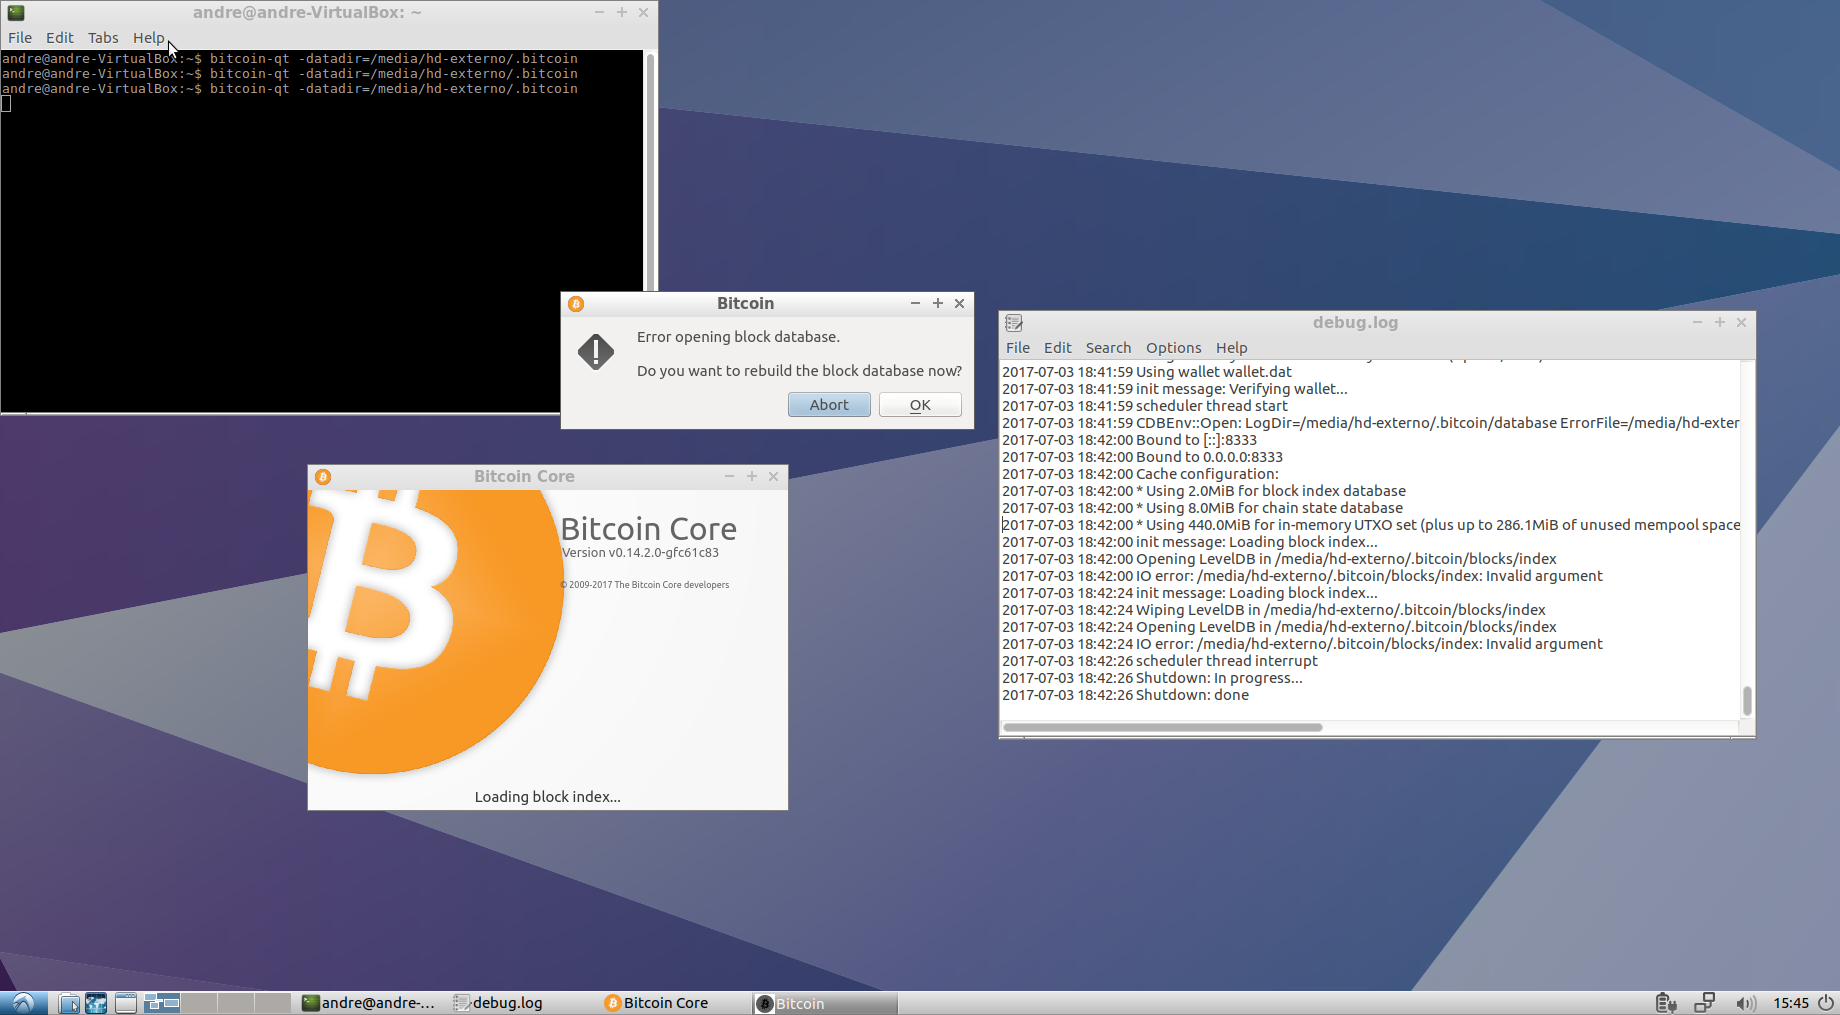Click log line 'Bound to 0.0.0.0:8333'
This screenshot has width=1840, height=1015.
pyautogui.click(x=1142, y=457)
